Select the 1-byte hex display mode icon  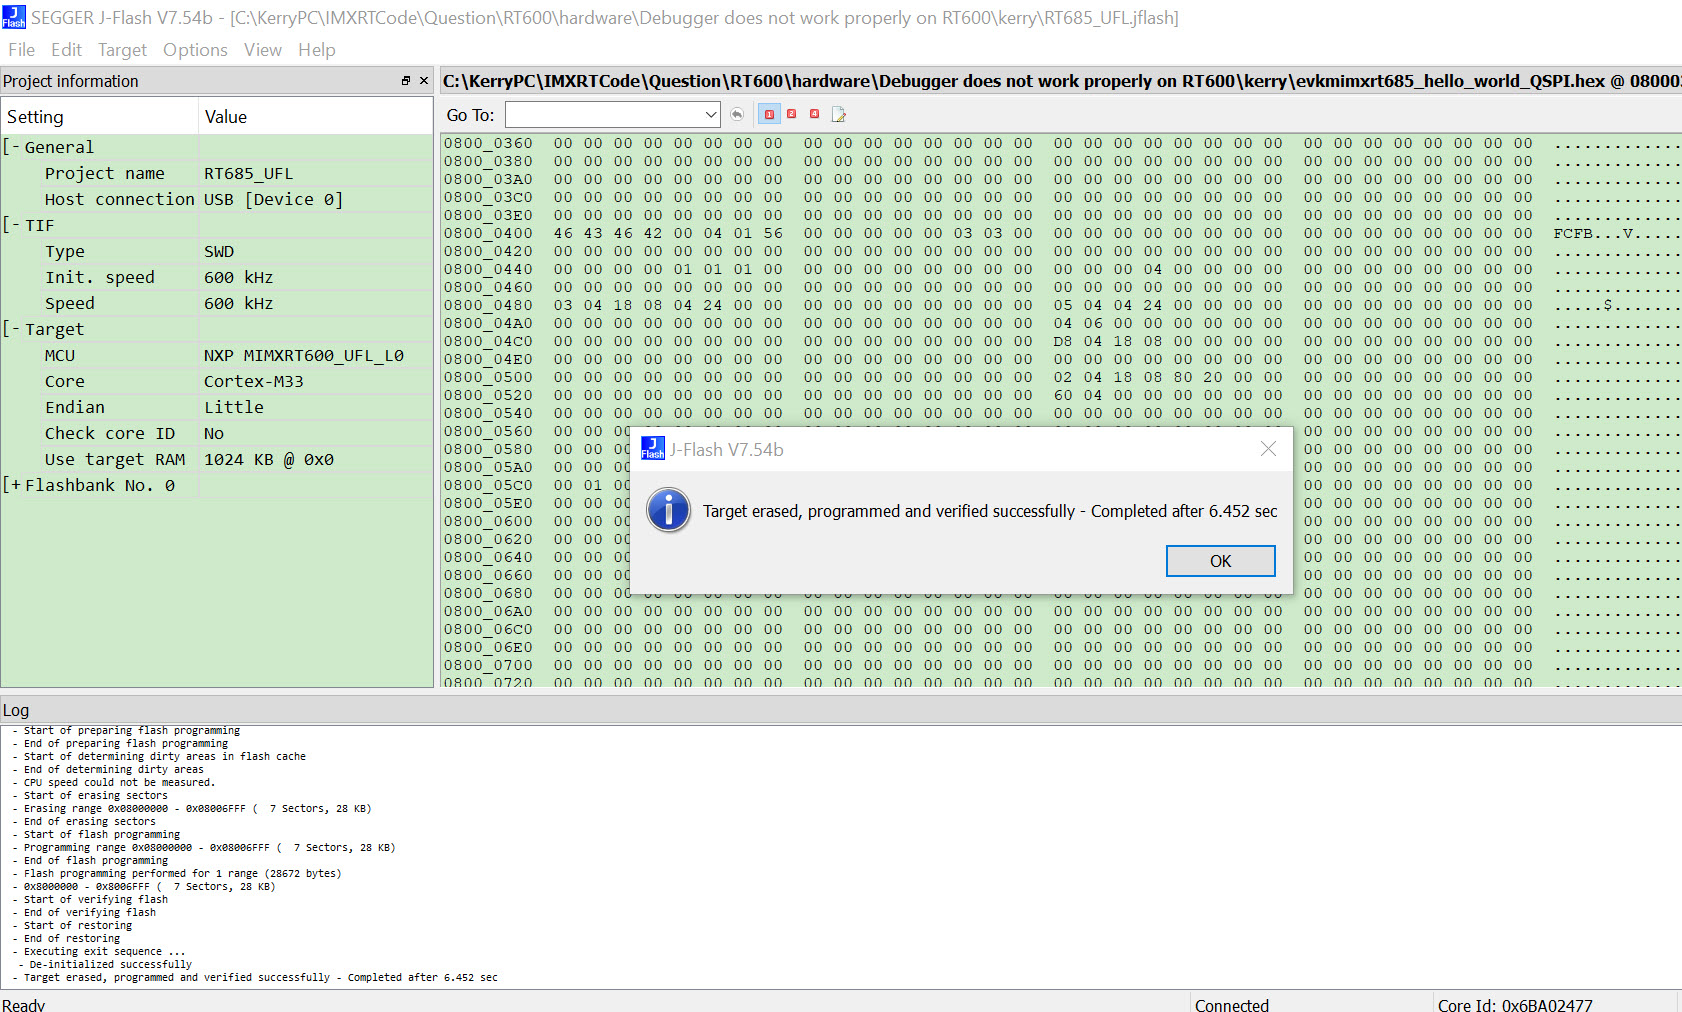click(x=769, y=114)
